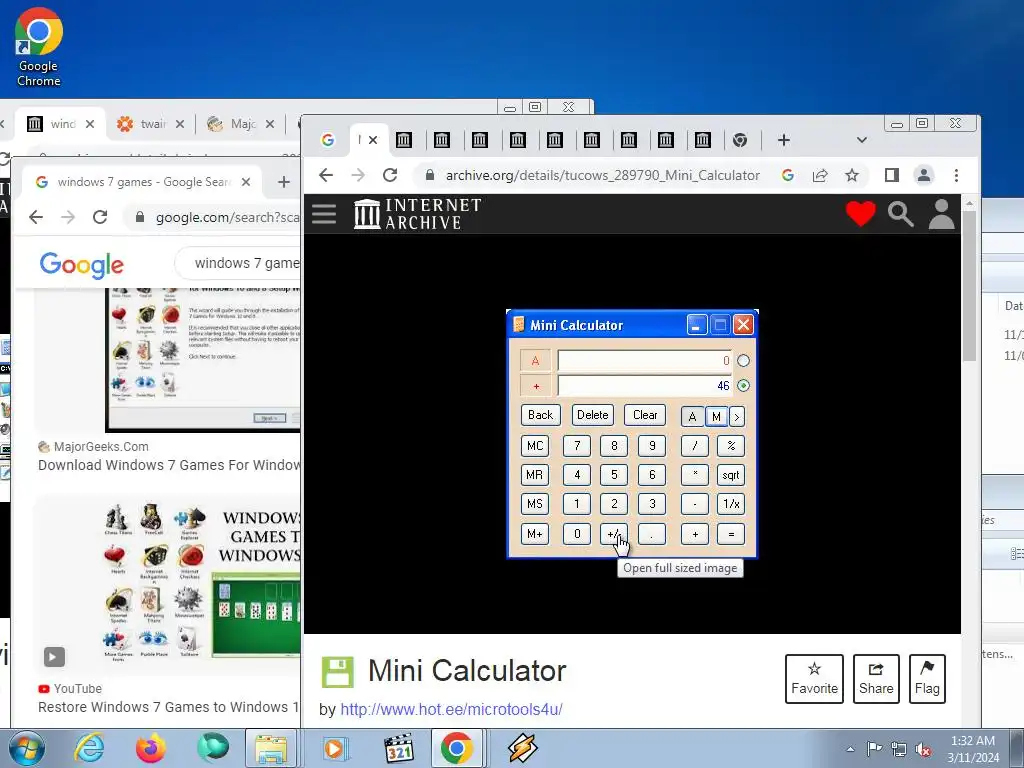Show hidden system tray icons arrow

point(850,749)
